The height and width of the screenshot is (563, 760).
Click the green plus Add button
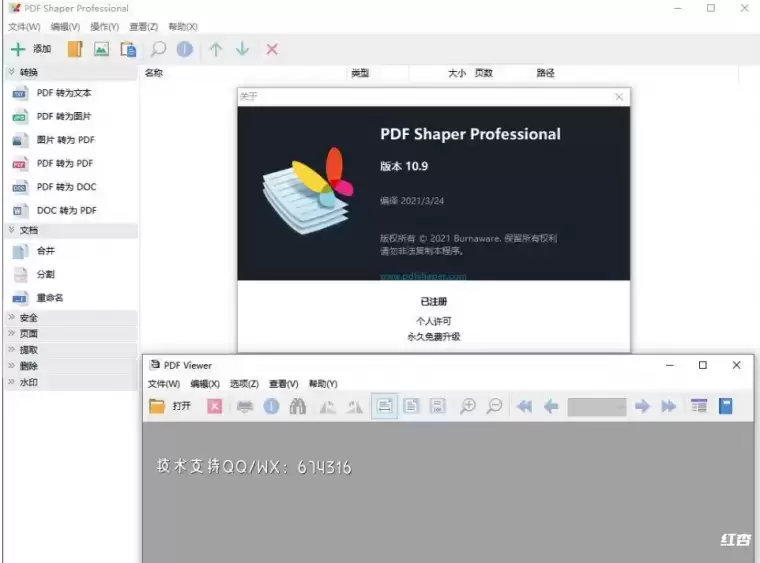[x=31, y=49]
